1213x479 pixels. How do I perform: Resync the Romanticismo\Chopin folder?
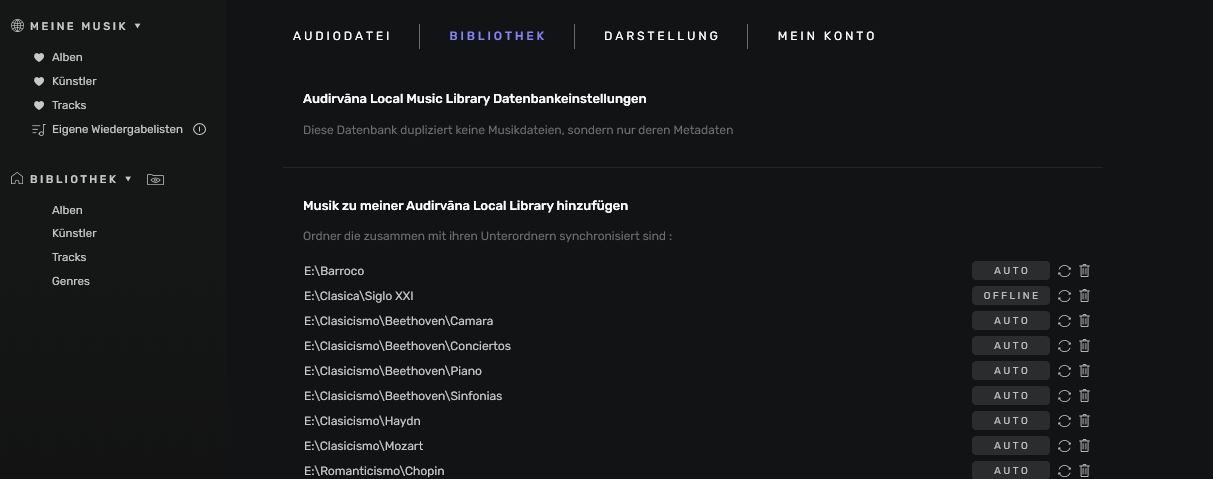1064,471
